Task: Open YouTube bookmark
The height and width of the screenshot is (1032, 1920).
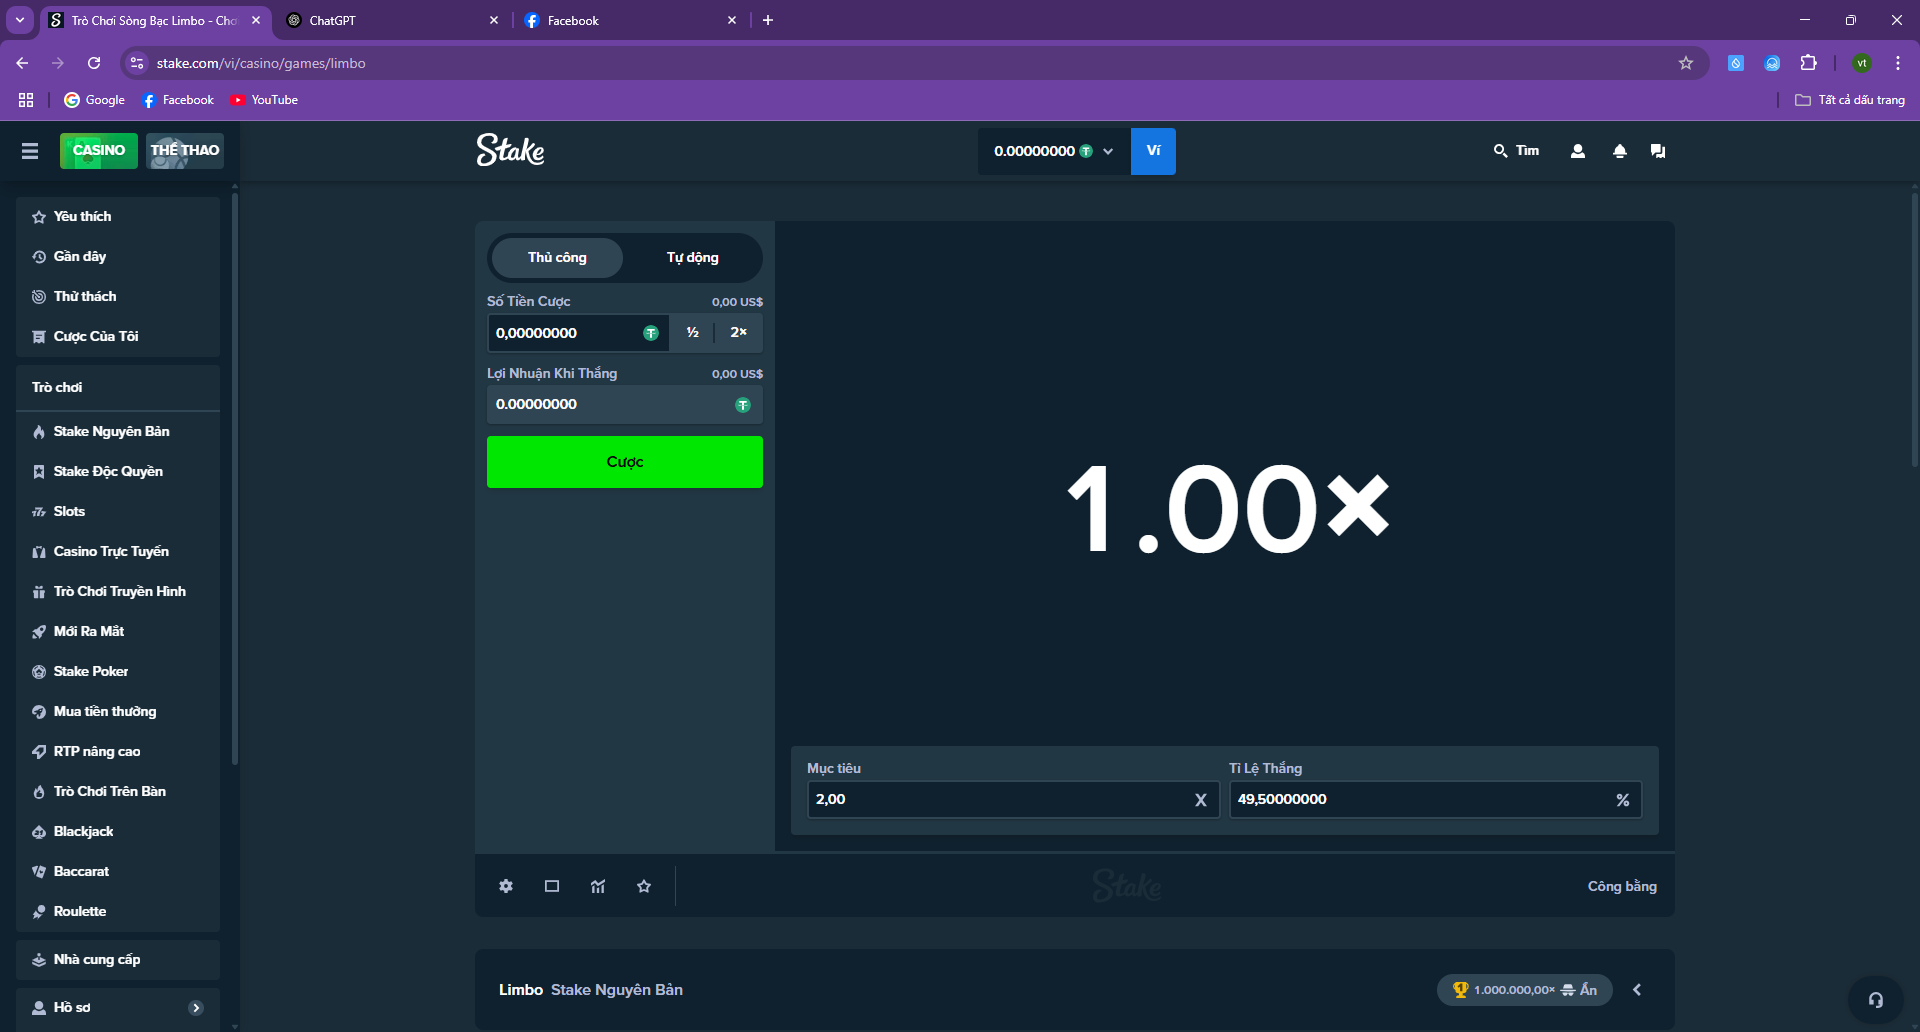Action: [x=264, y=100]
